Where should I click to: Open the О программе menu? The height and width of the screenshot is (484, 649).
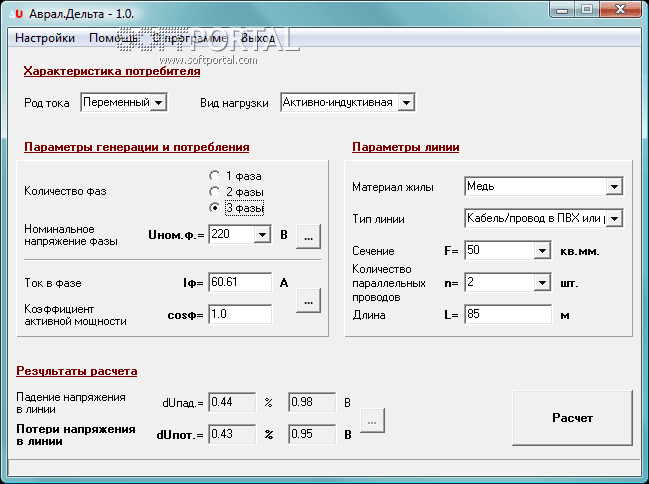190,38
